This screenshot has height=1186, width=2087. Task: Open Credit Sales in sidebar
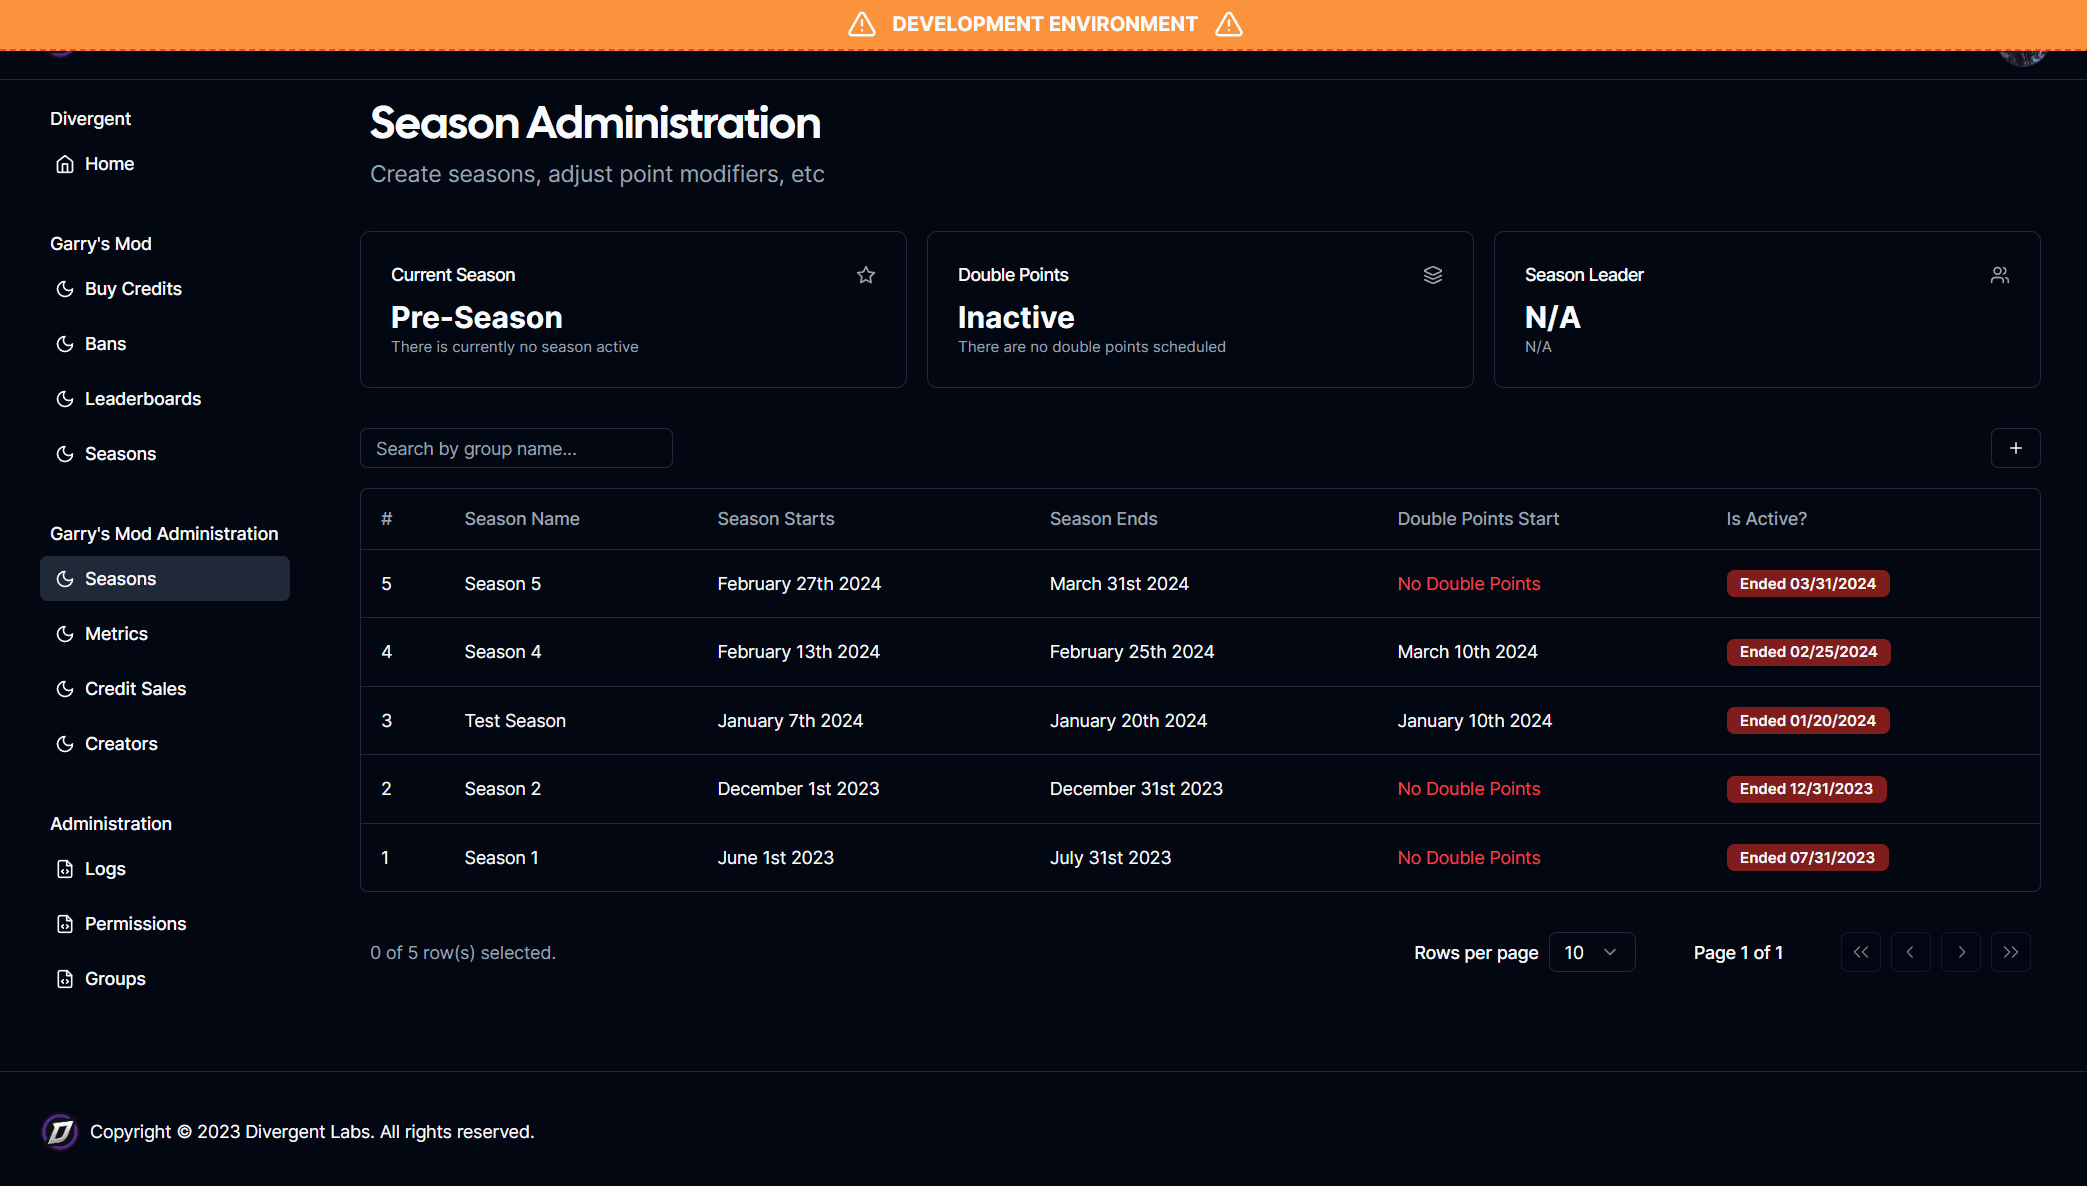point(135,689)
